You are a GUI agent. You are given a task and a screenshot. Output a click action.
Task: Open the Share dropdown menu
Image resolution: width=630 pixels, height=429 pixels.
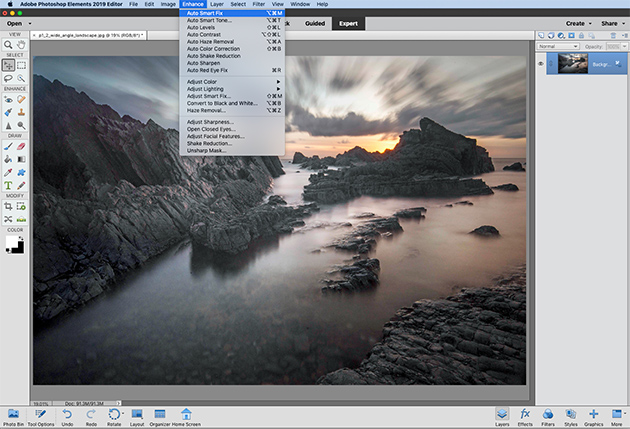click(x=613, y=24)
